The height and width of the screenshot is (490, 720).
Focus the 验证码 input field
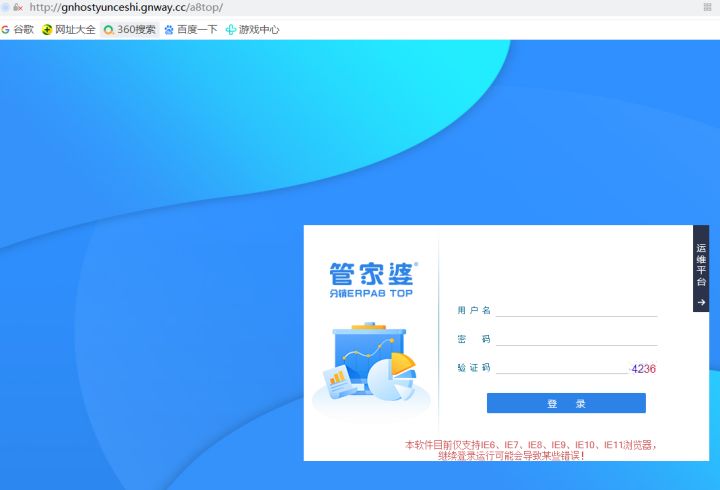562,367
